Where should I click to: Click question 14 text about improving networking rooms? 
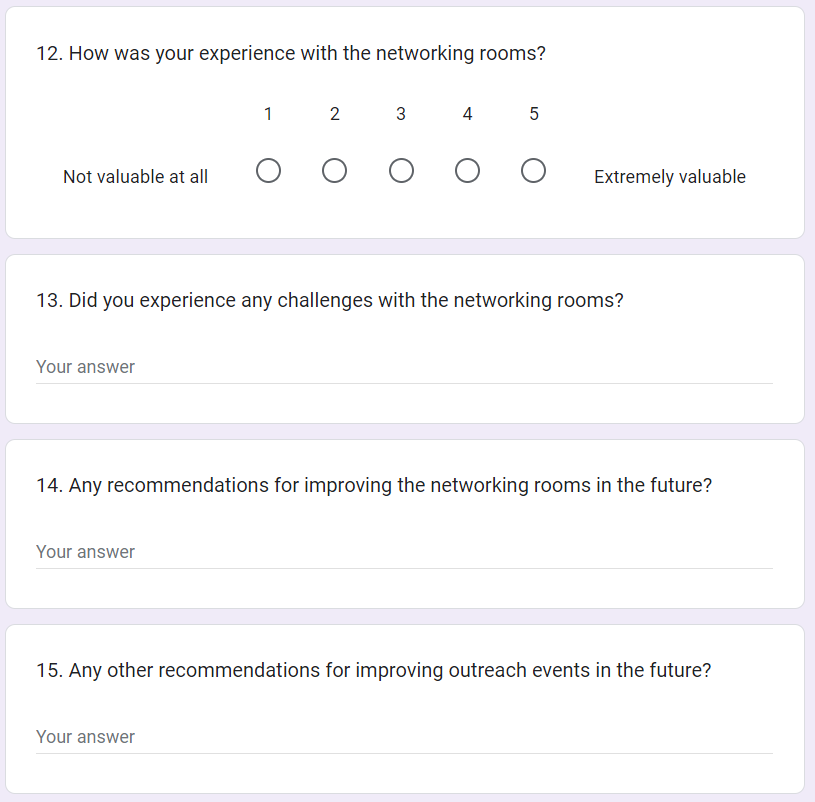[x=374, y=485]
